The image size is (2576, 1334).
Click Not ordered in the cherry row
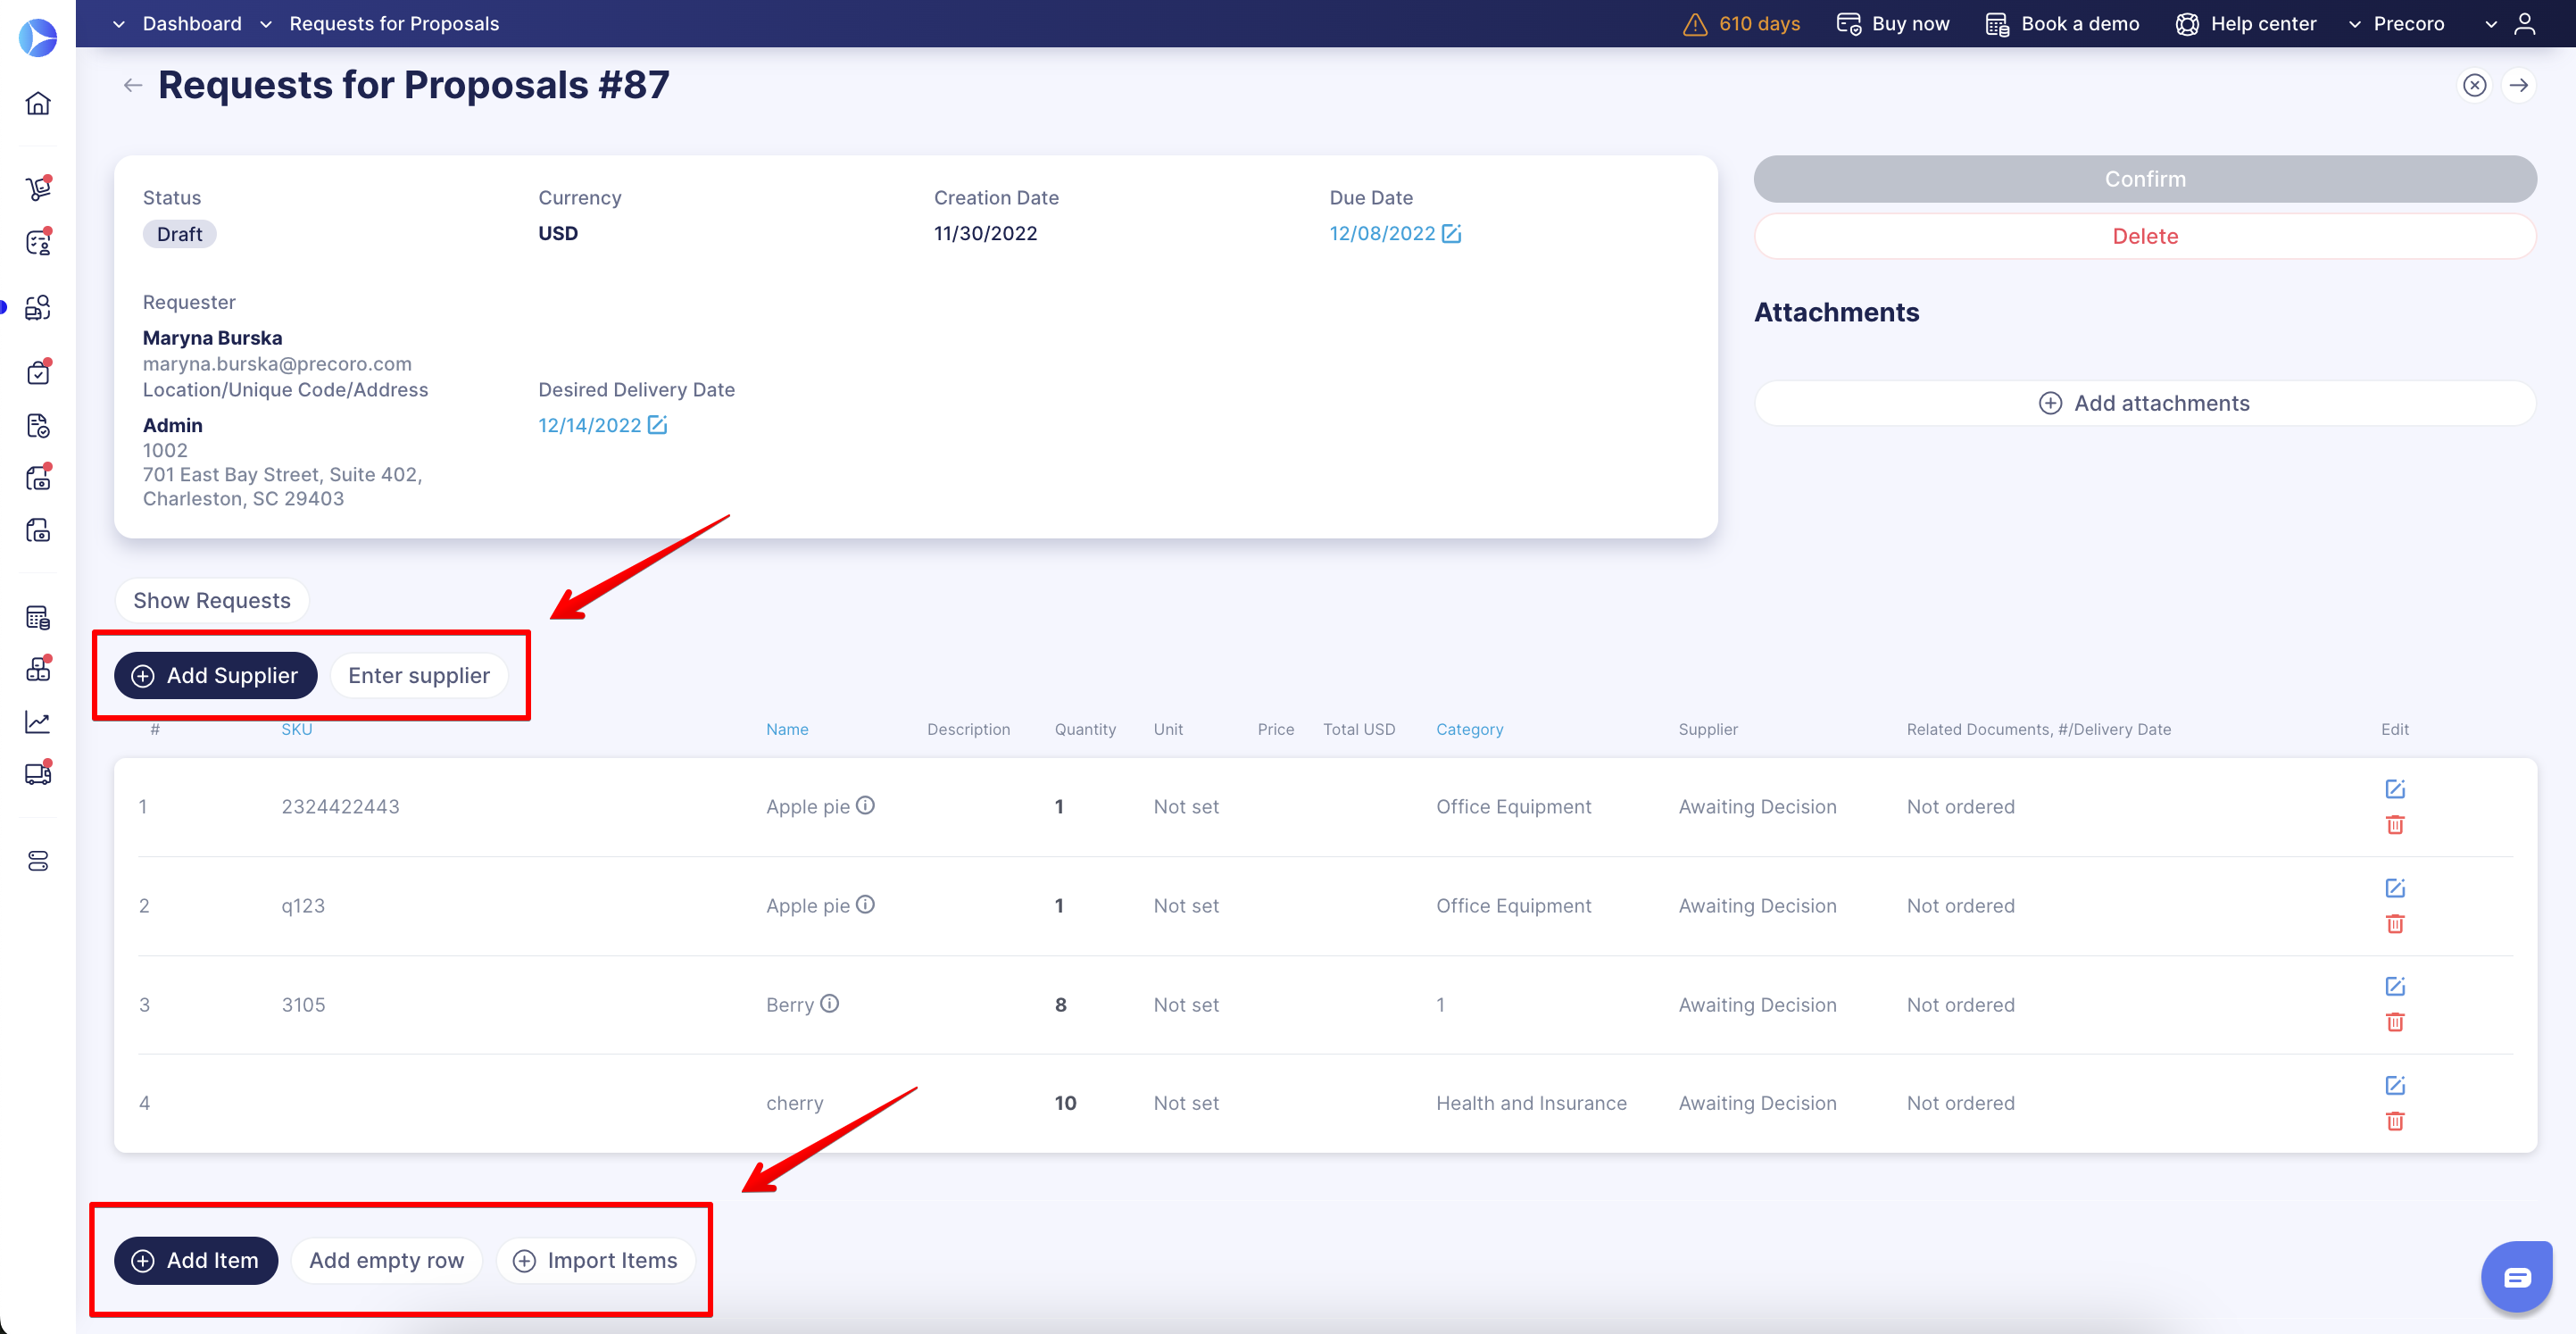click(x=1960, y=1103)
